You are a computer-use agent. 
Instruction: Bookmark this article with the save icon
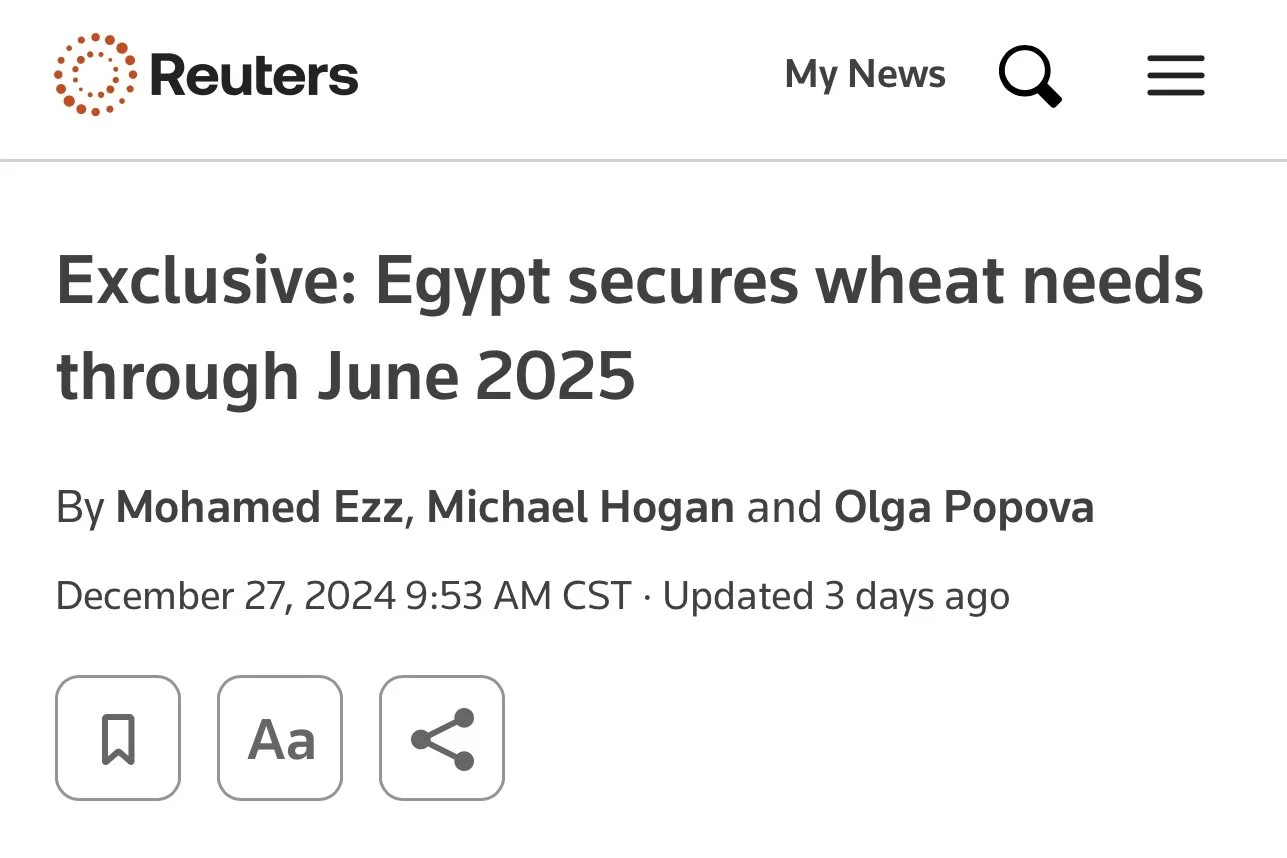click(x=118, y=738)
